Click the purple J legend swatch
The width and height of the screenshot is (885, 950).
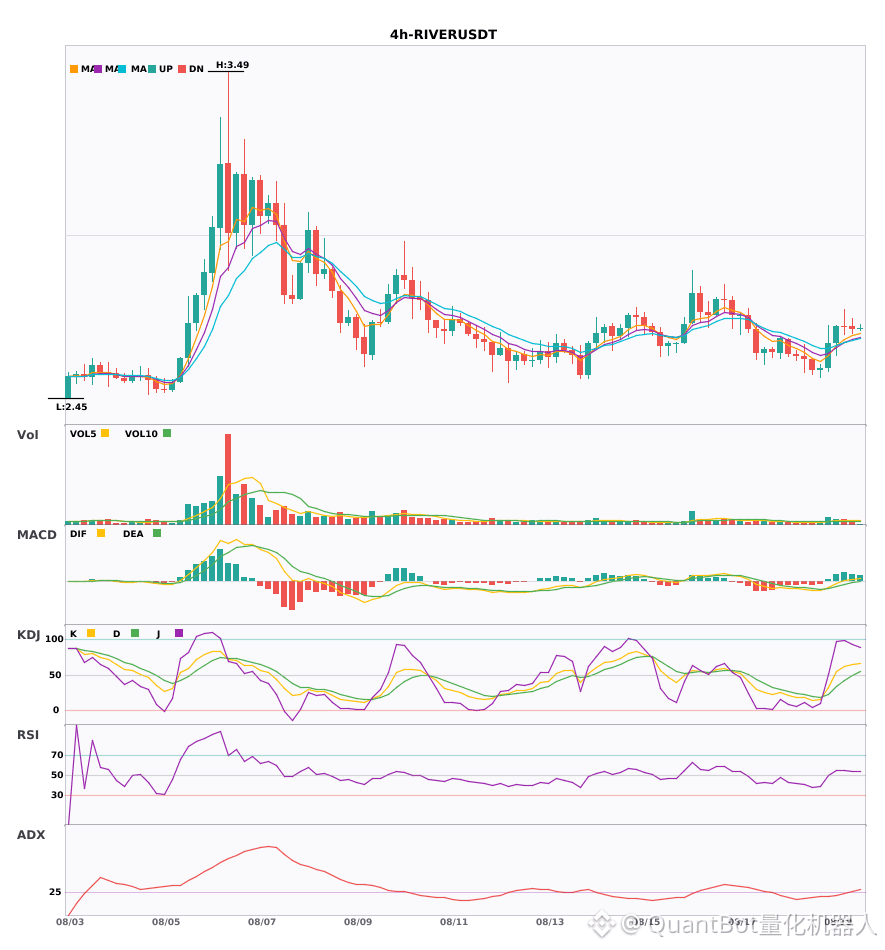179,633
